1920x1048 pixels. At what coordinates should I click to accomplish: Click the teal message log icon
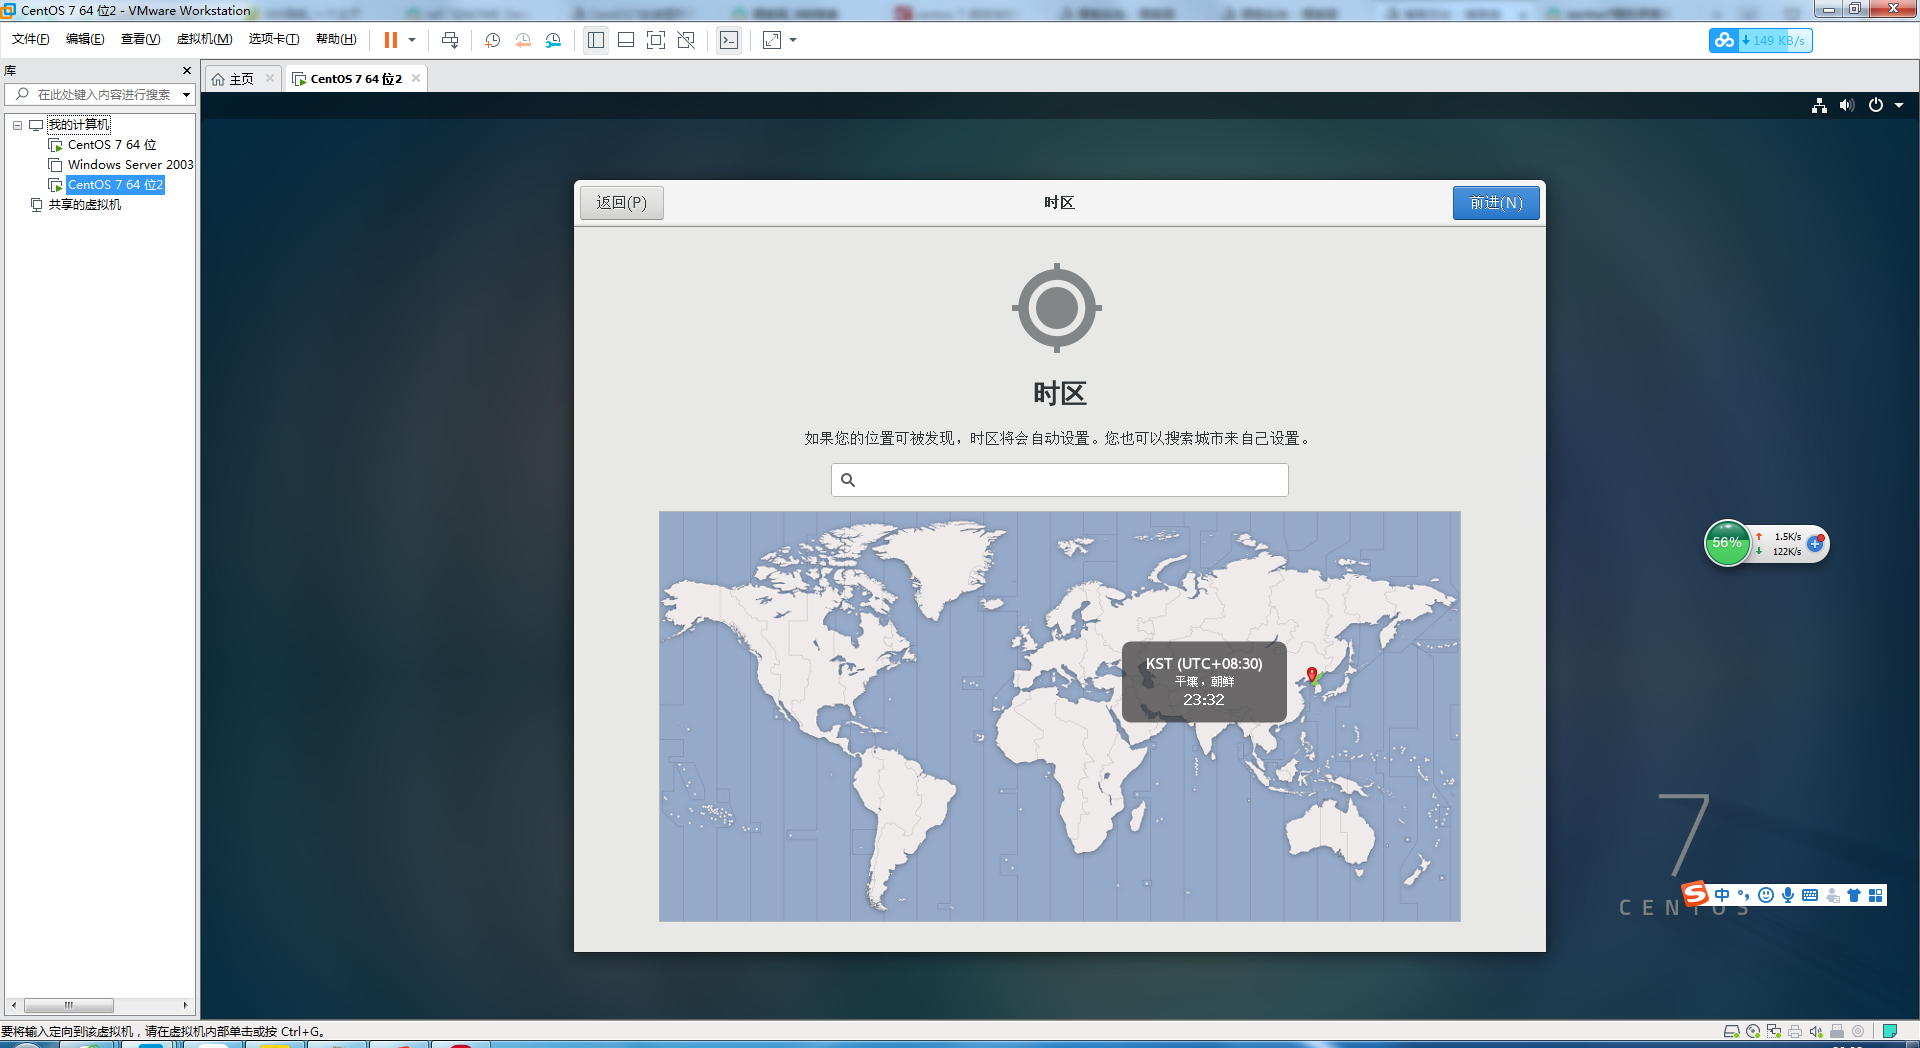pyautogui.click(x=1890, y=1031)
